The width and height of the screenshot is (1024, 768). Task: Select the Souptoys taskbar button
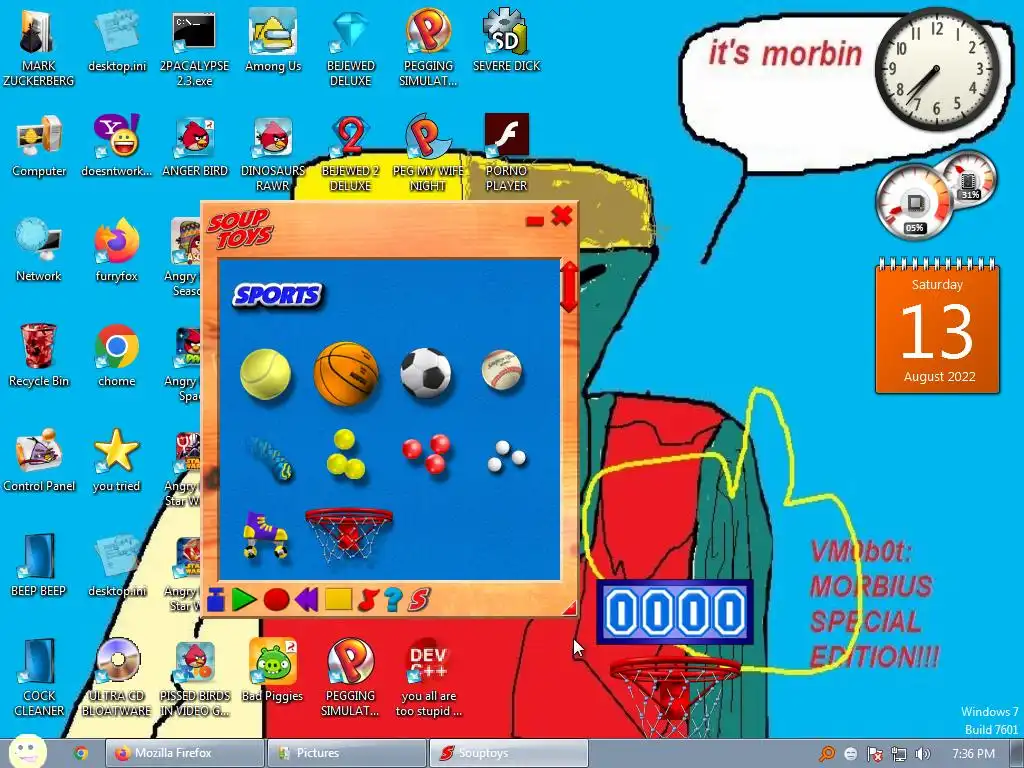(509, 753)
